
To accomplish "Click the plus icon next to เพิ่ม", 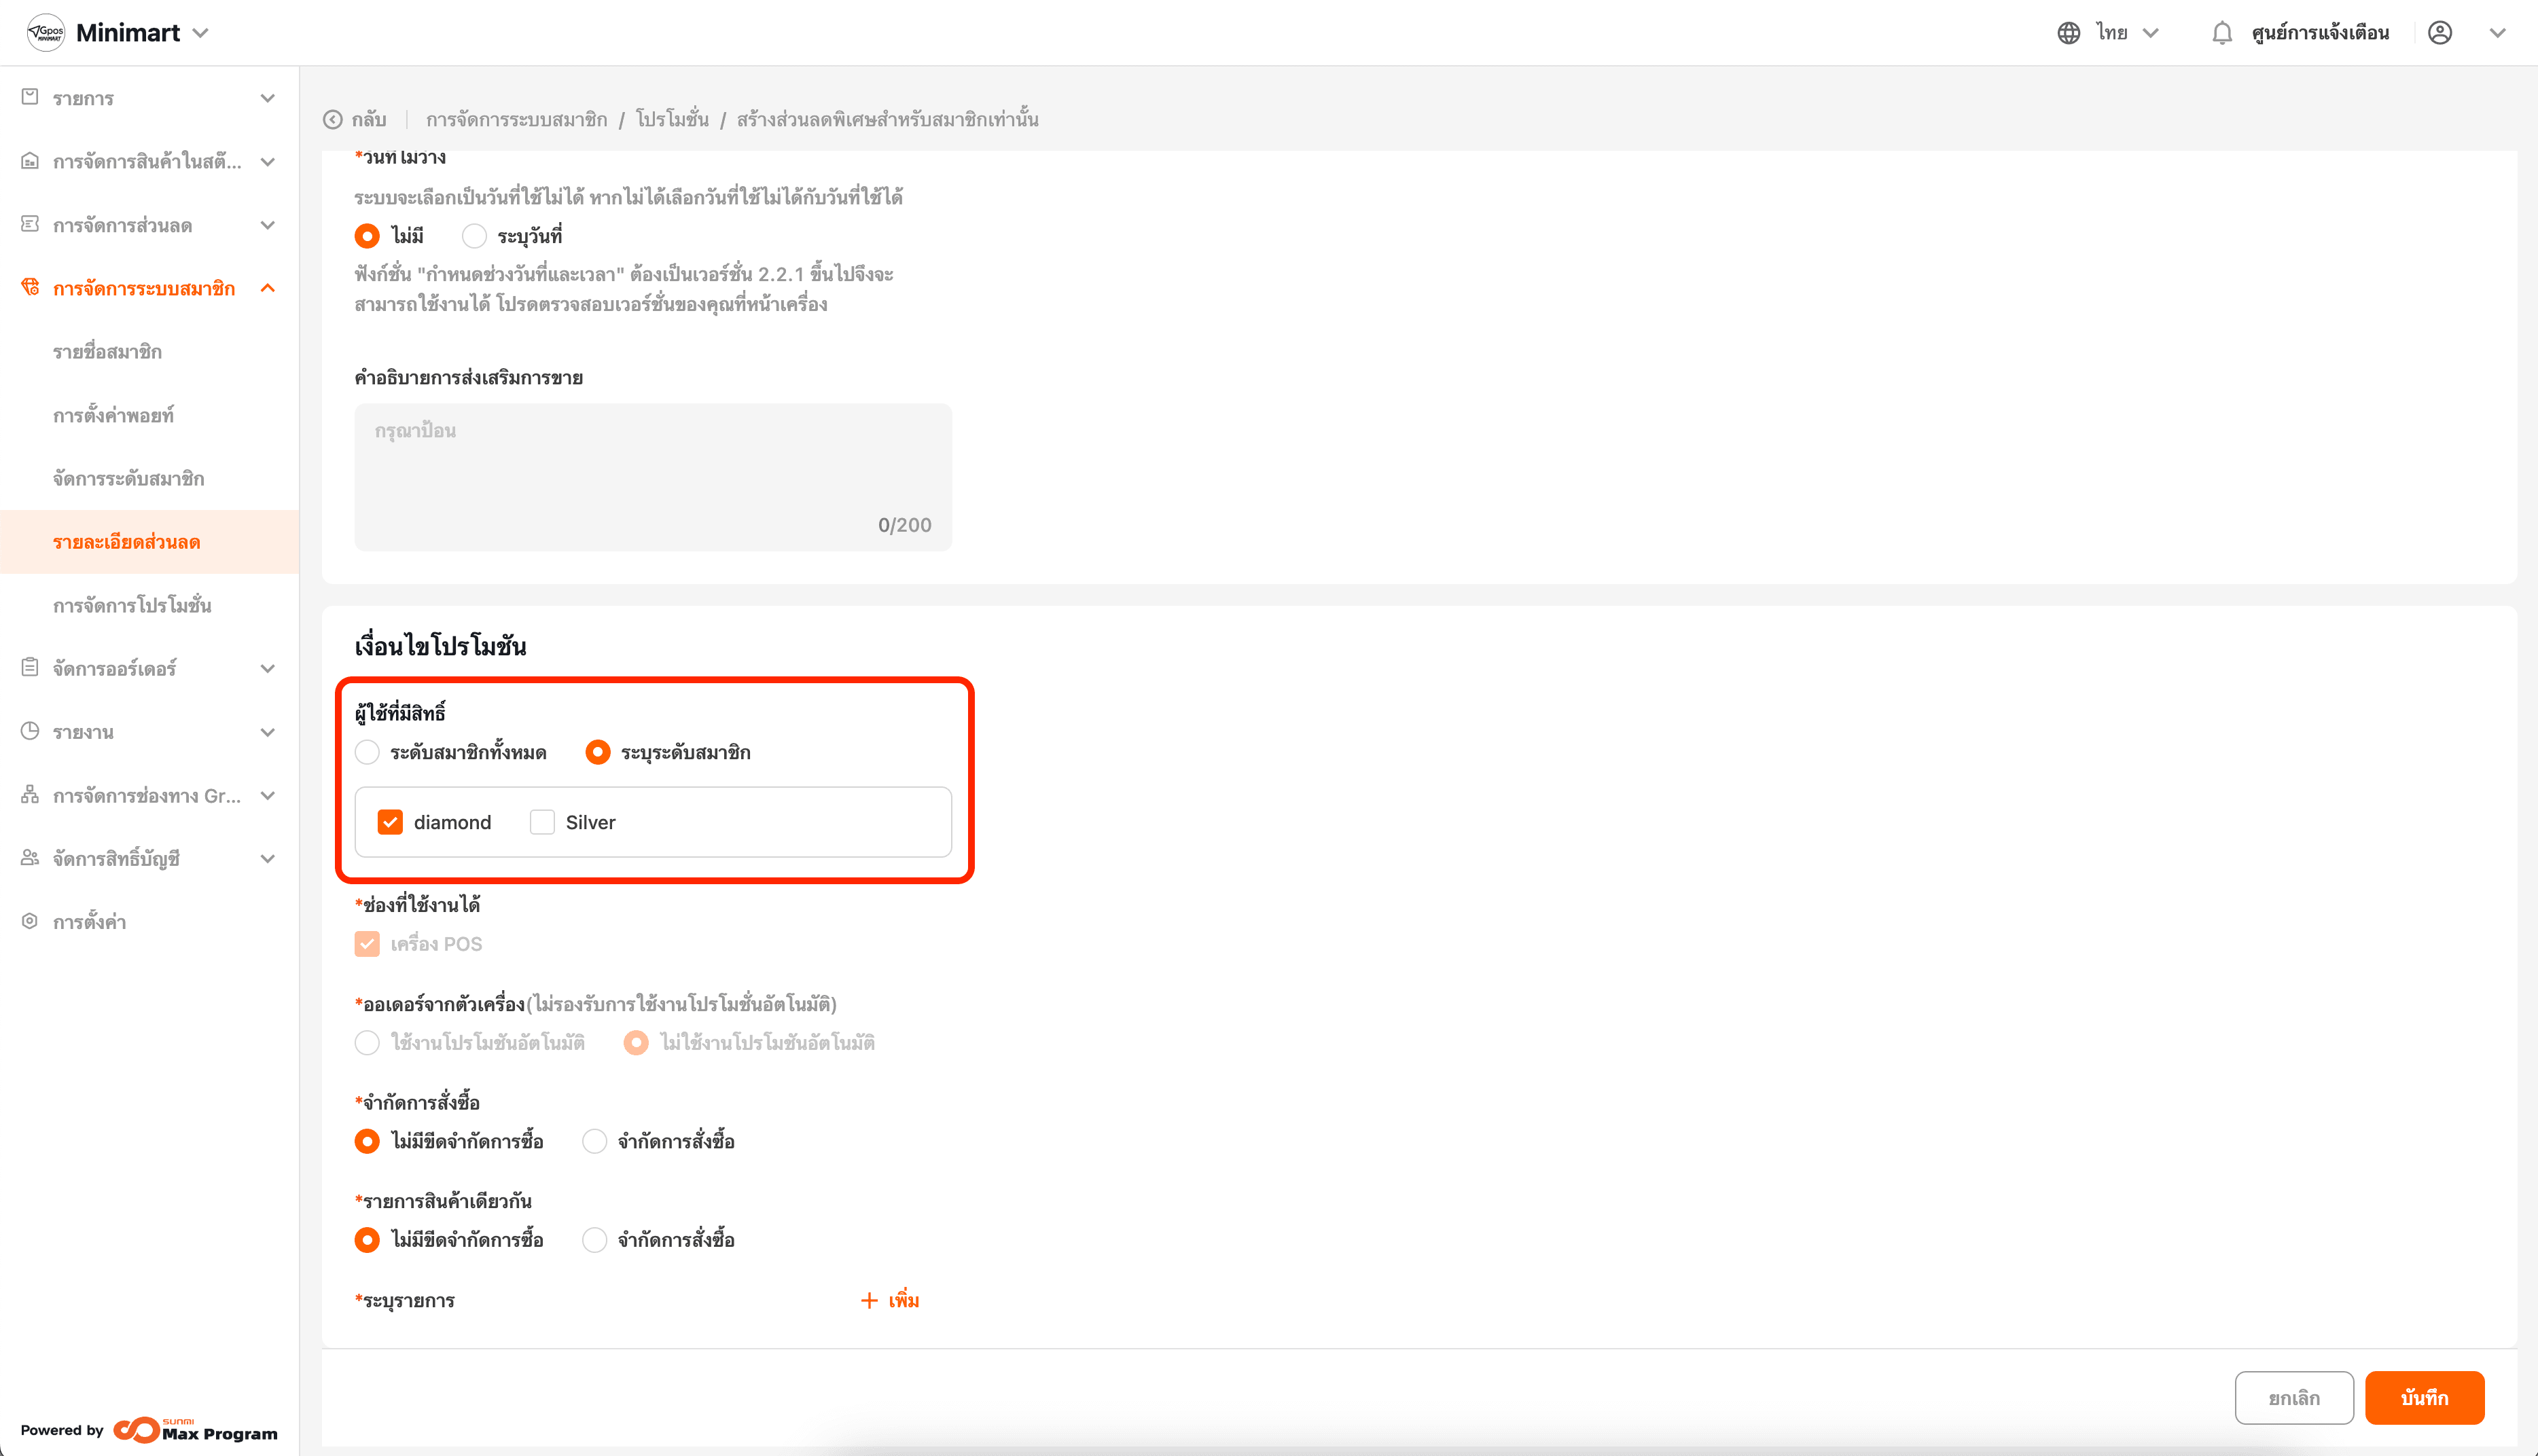I will [869, 1300].
